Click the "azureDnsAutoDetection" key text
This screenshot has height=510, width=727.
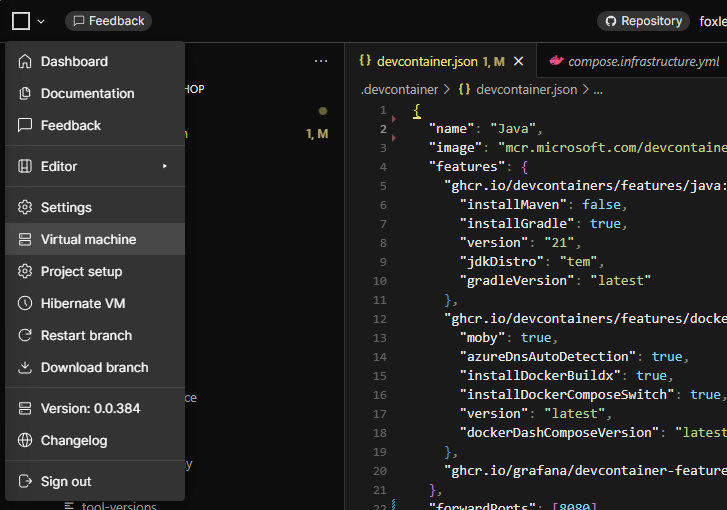548,357
